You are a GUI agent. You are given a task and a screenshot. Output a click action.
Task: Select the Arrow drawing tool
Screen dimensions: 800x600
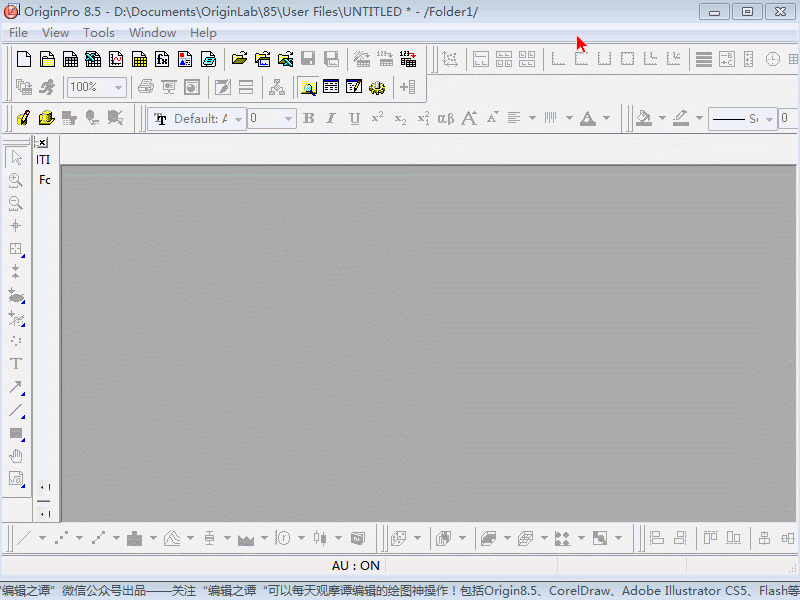tap(16, 388)
